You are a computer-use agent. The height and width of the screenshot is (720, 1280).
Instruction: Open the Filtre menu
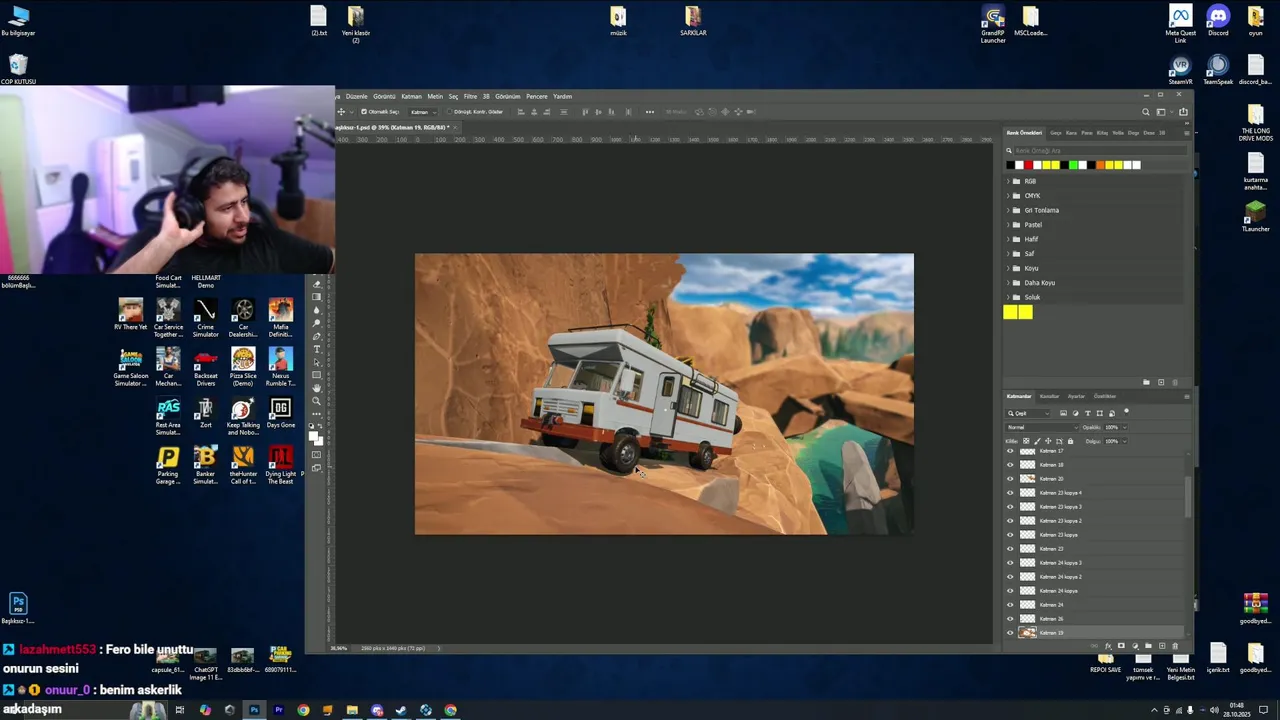[x=470, y=97]
